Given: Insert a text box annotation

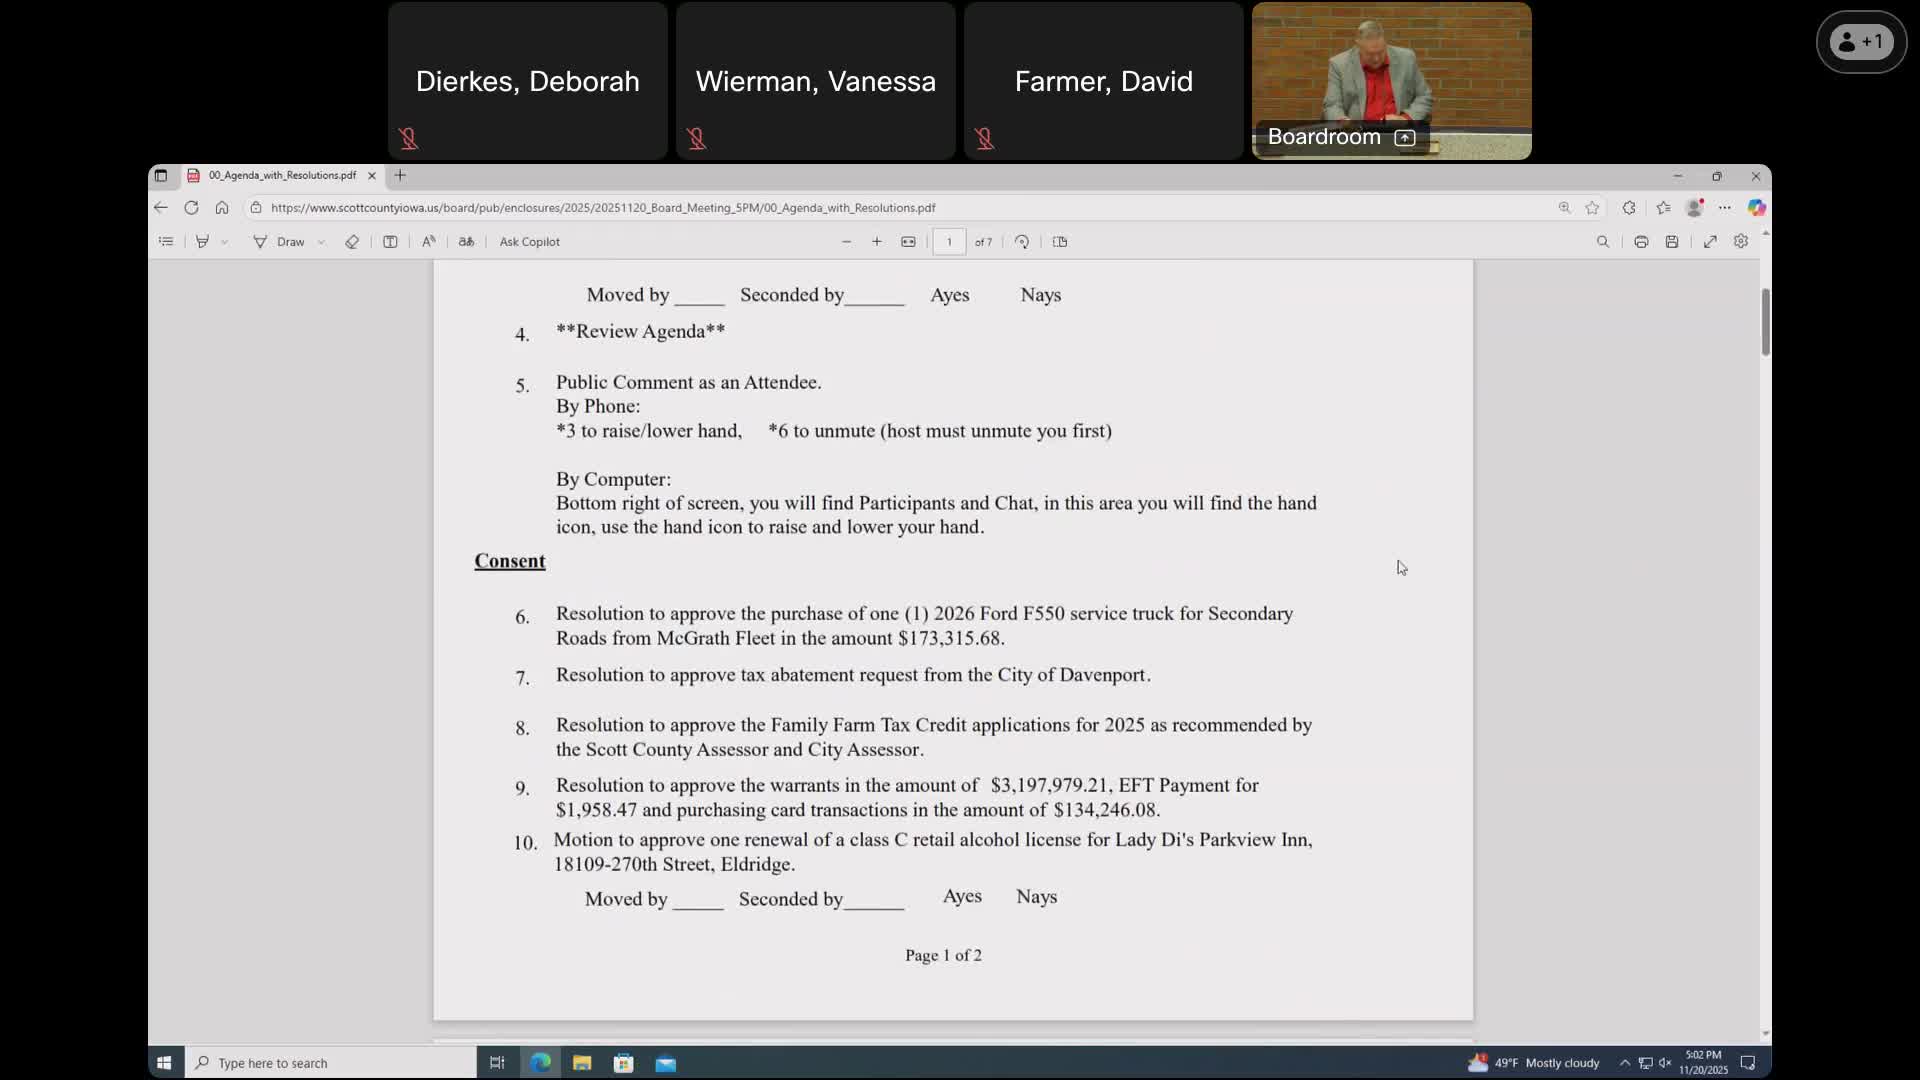Looking at the screenshot, I should pos(390,241).
